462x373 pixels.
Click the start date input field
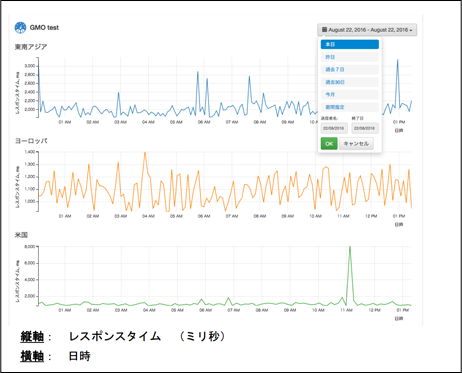[334, 128]
